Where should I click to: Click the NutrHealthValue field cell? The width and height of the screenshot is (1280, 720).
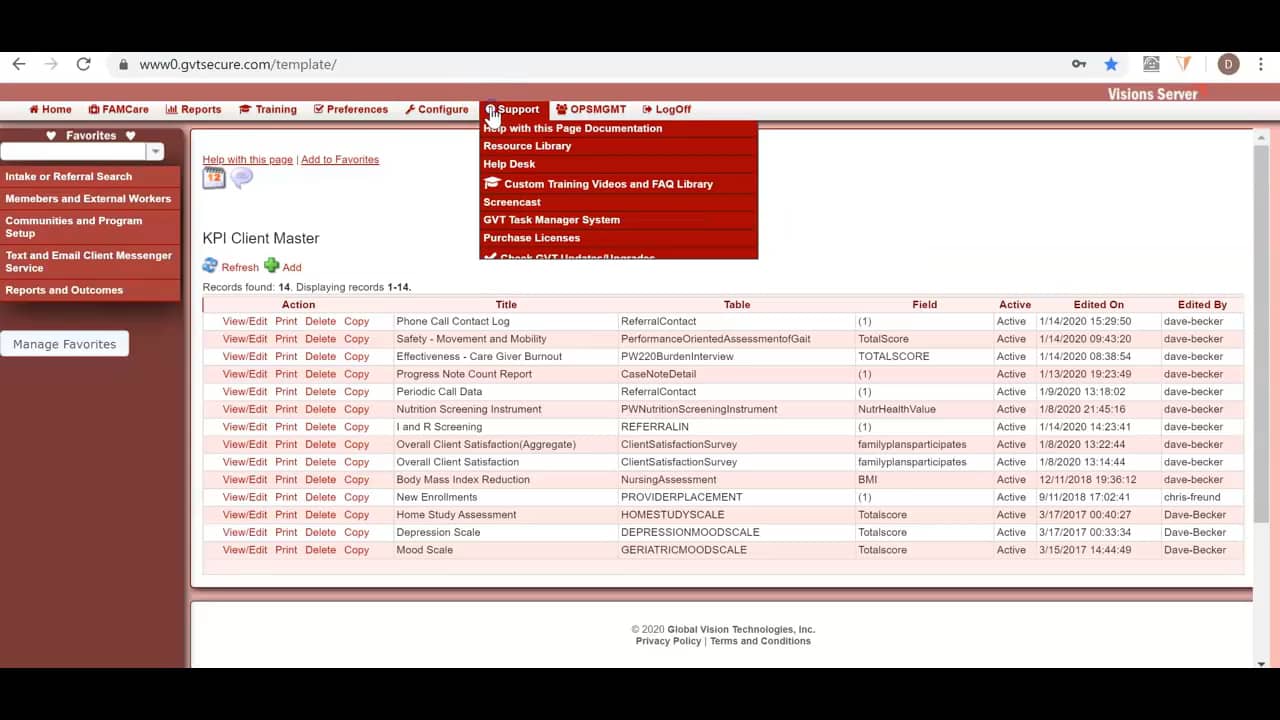click(897, 409)
